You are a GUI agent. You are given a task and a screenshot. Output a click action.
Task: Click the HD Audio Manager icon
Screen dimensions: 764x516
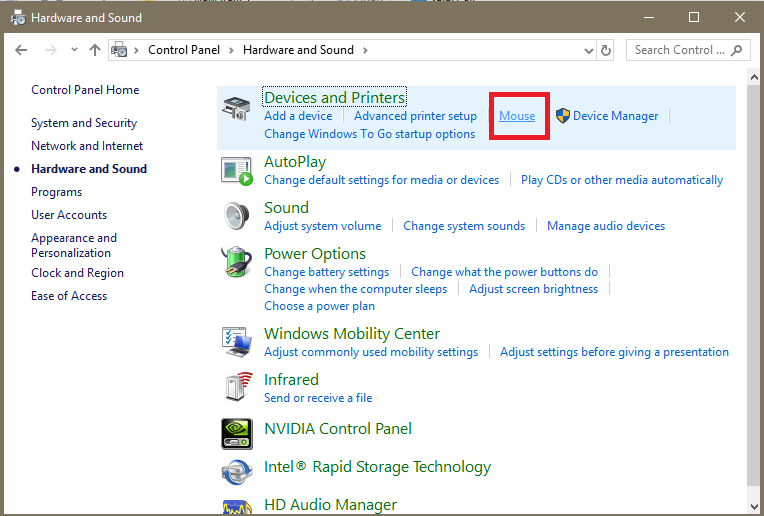pos(237,507)
